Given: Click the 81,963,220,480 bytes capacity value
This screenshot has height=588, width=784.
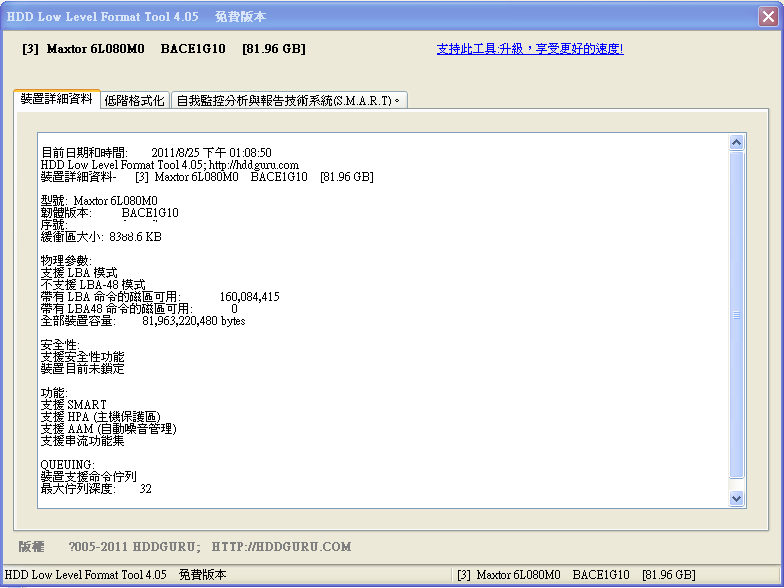Looking at the screenshot, I should [x=194, y=321].
